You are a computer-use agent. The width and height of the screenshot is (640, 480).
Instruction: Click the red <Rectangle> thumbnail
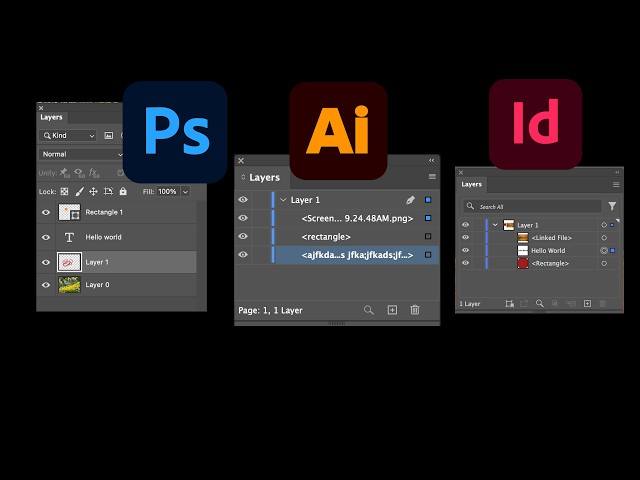(x=523, y=263)
